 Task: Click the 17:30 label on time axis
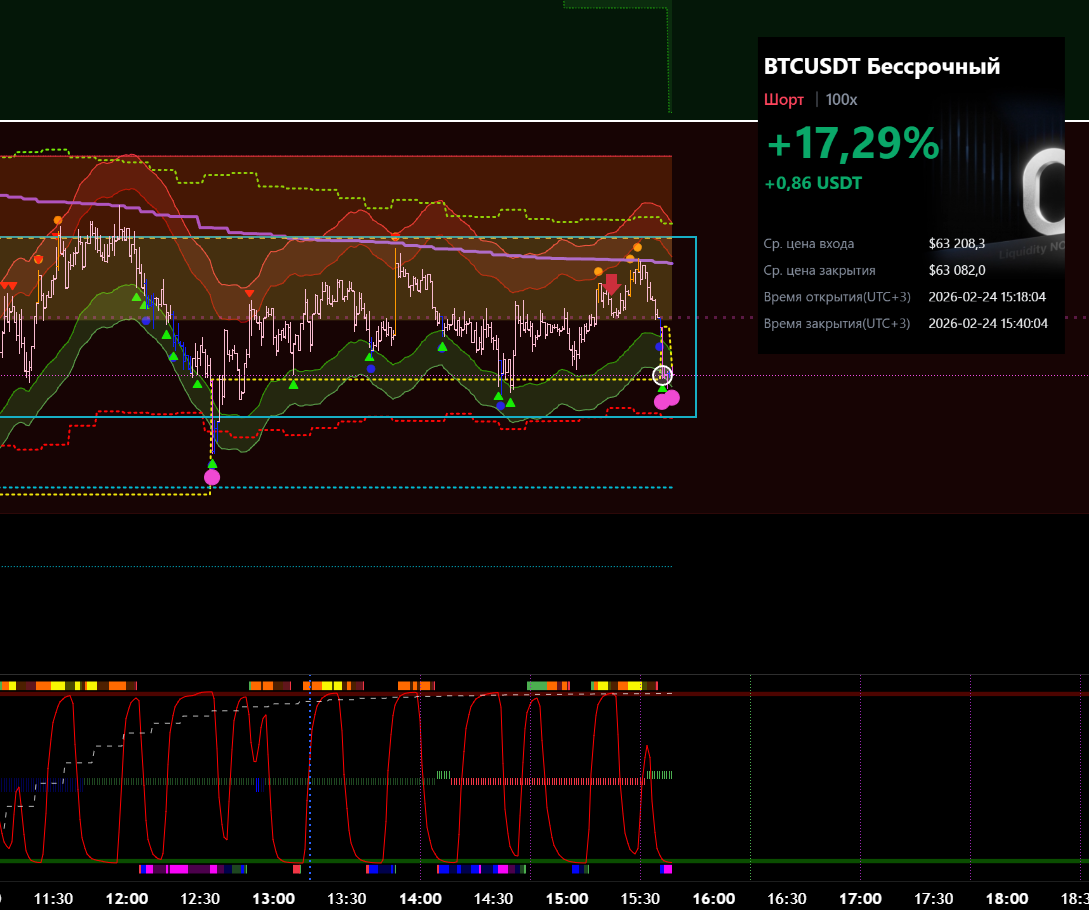point(934,898)
